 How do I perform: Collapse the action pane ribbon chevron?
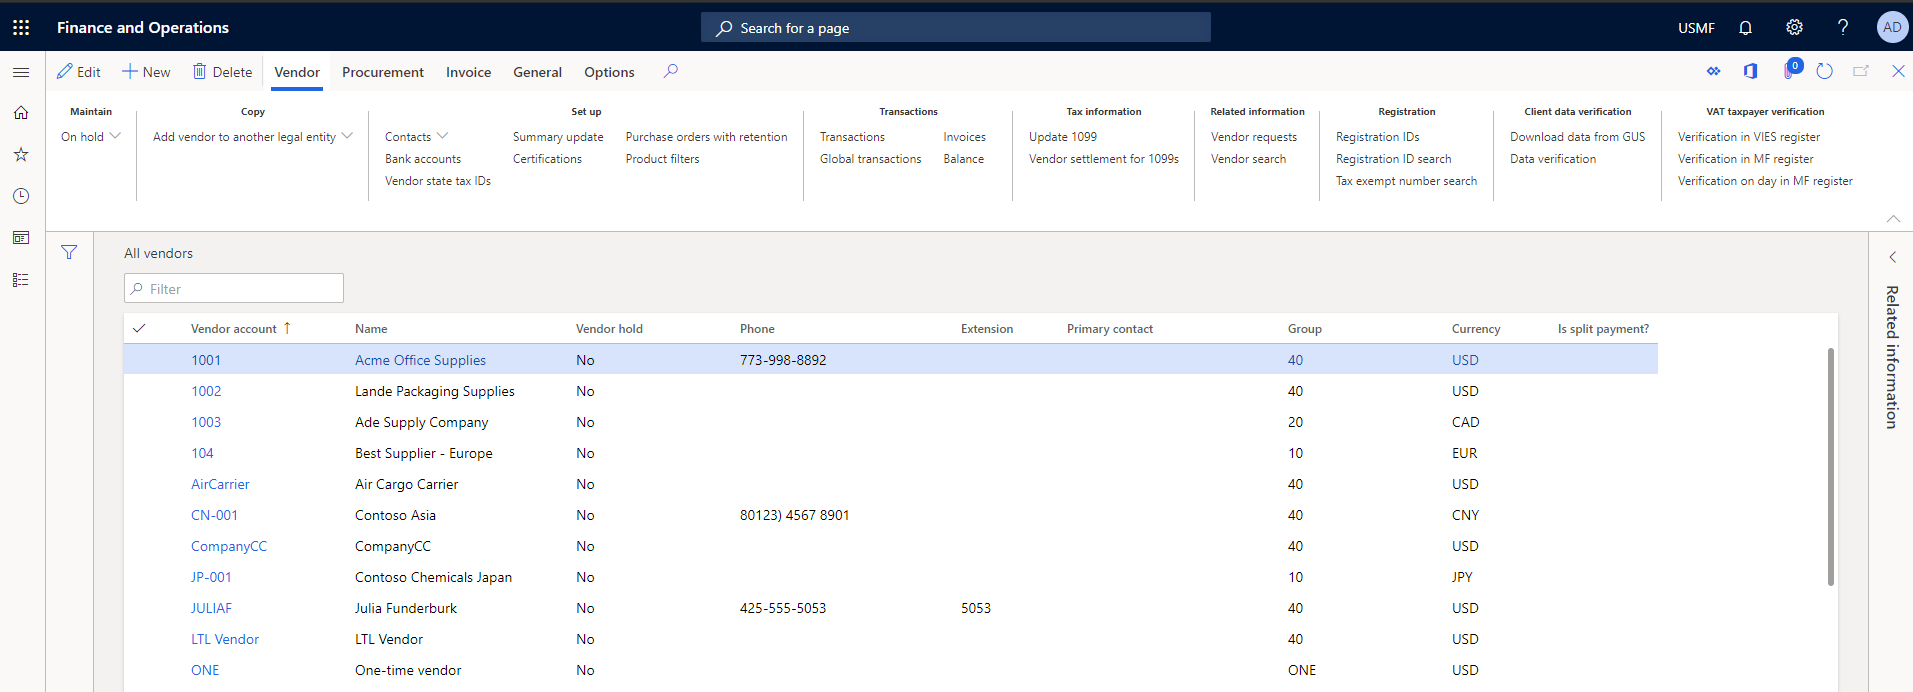coord(1893,218)
